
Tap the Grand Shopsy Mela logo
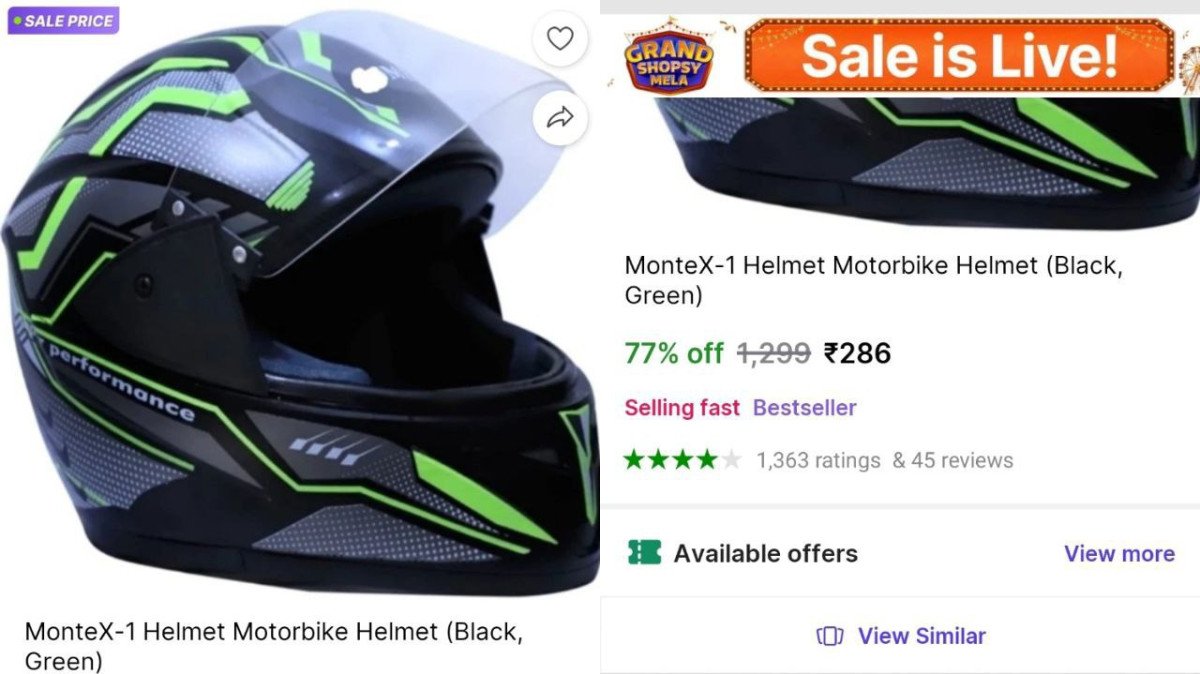[669, 56]
